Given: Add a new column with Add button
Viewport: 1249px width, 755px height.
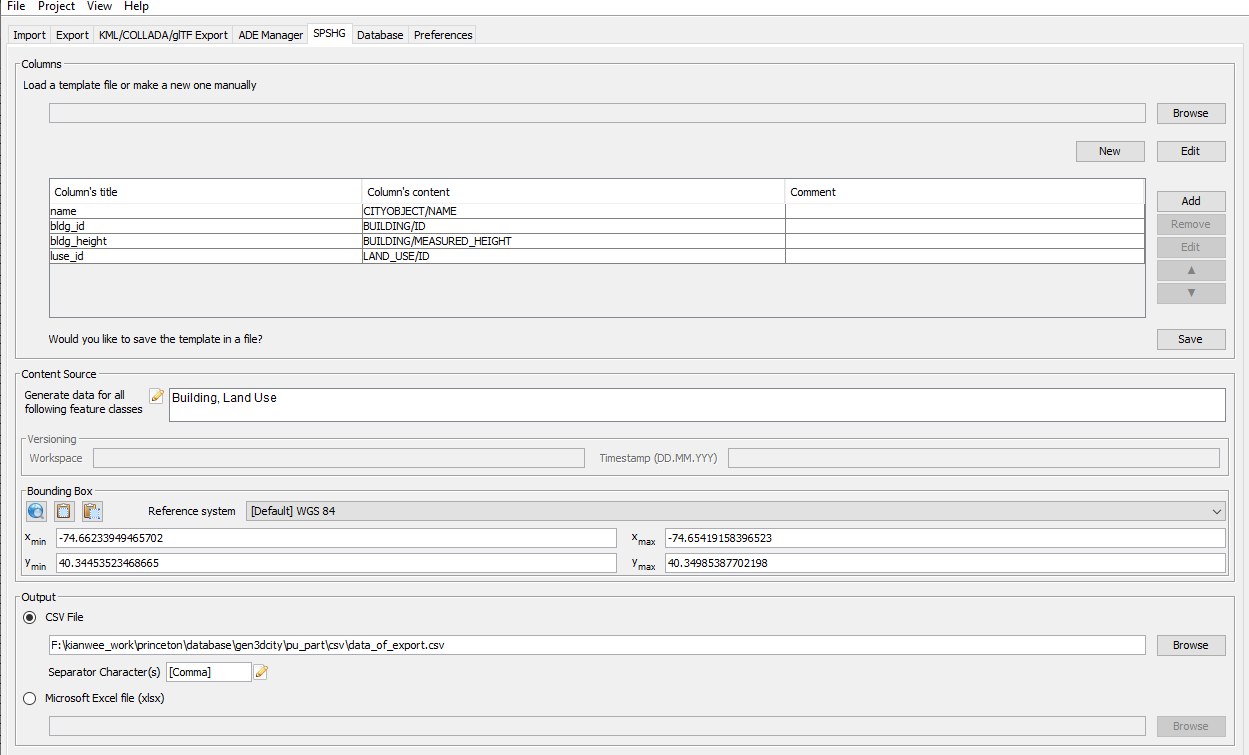Looking at the screenshot, I should point(1191,201).
